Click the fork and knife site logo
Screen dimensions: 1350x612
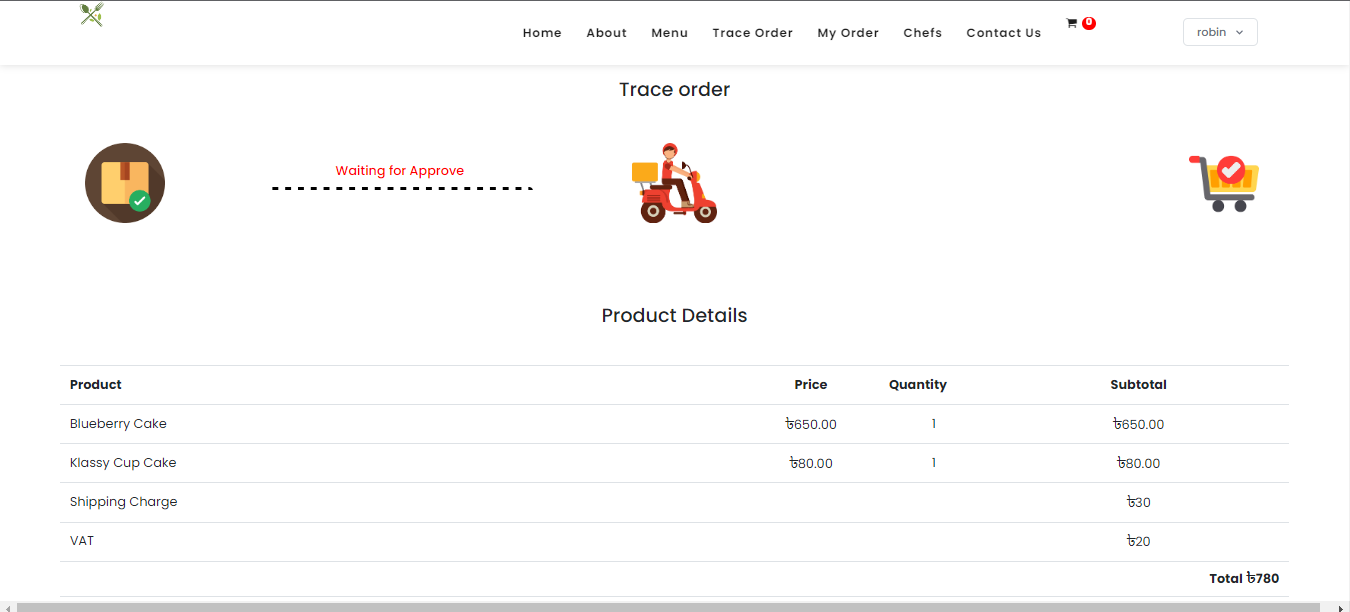pos(92,15)
